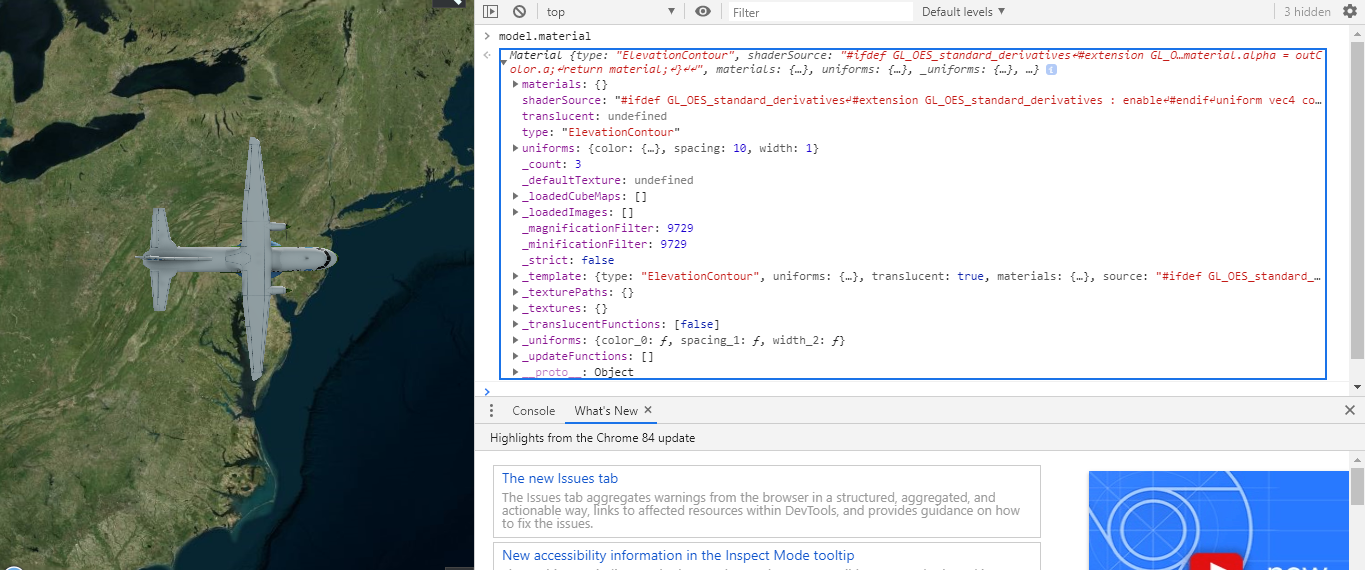Expand the _textures property
Viewport: 1365px width, 570px height.
[x=515, y=308]
